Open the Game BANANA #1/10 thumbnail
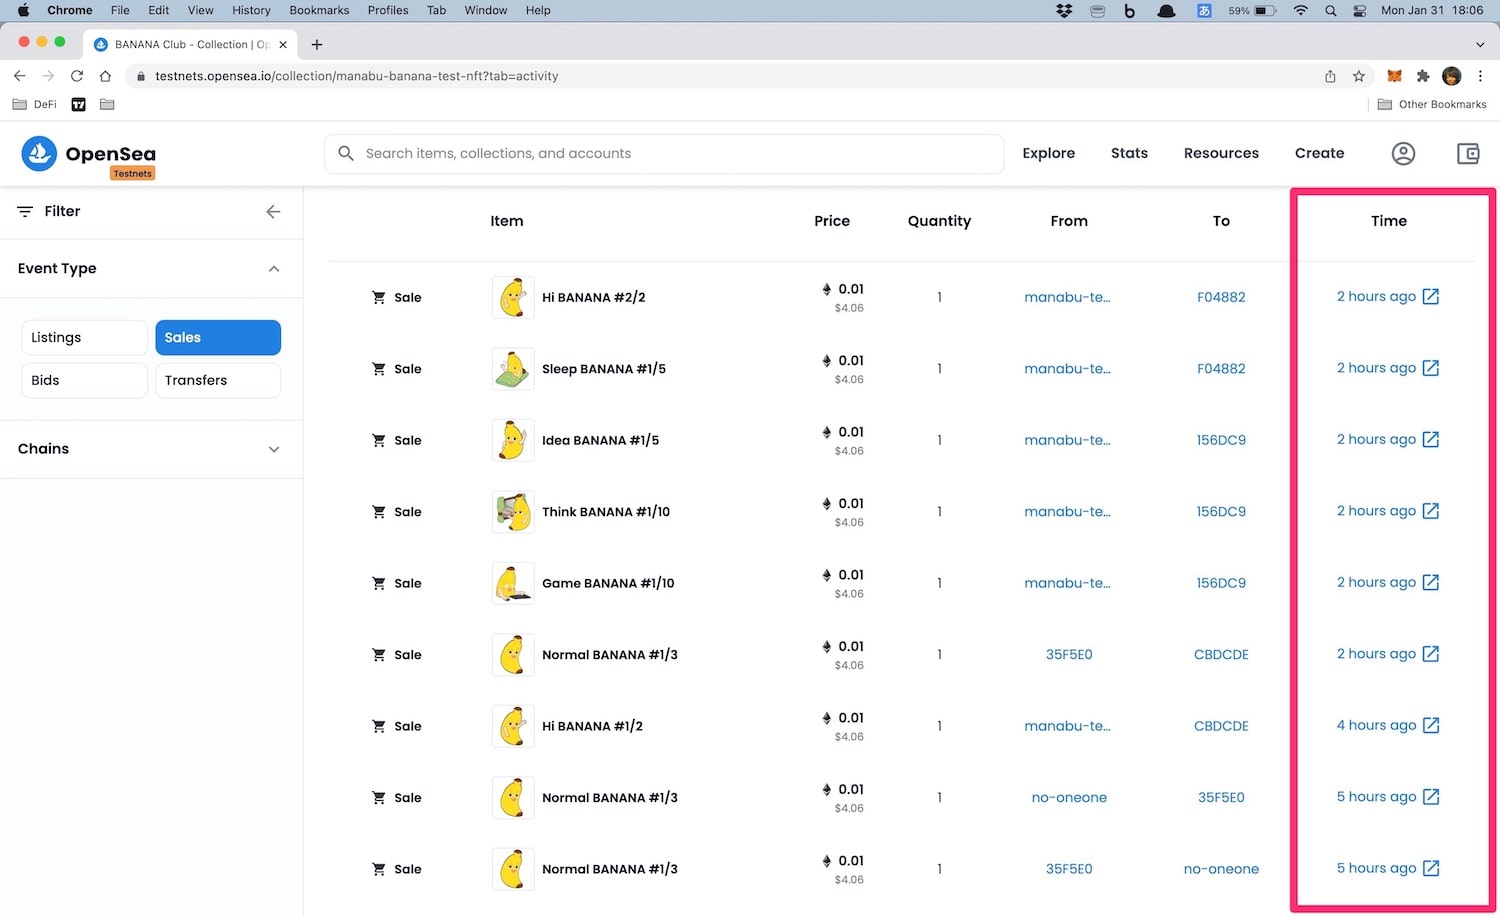Screen dimensions: 1500x917 tap(513, 583)
